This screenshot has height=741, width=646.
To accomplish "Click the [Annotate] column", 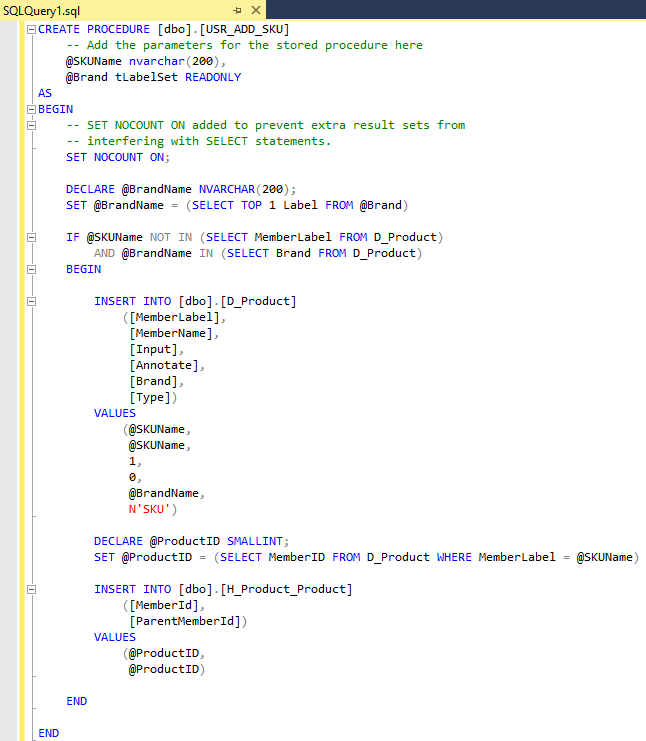I will (164, 365).
